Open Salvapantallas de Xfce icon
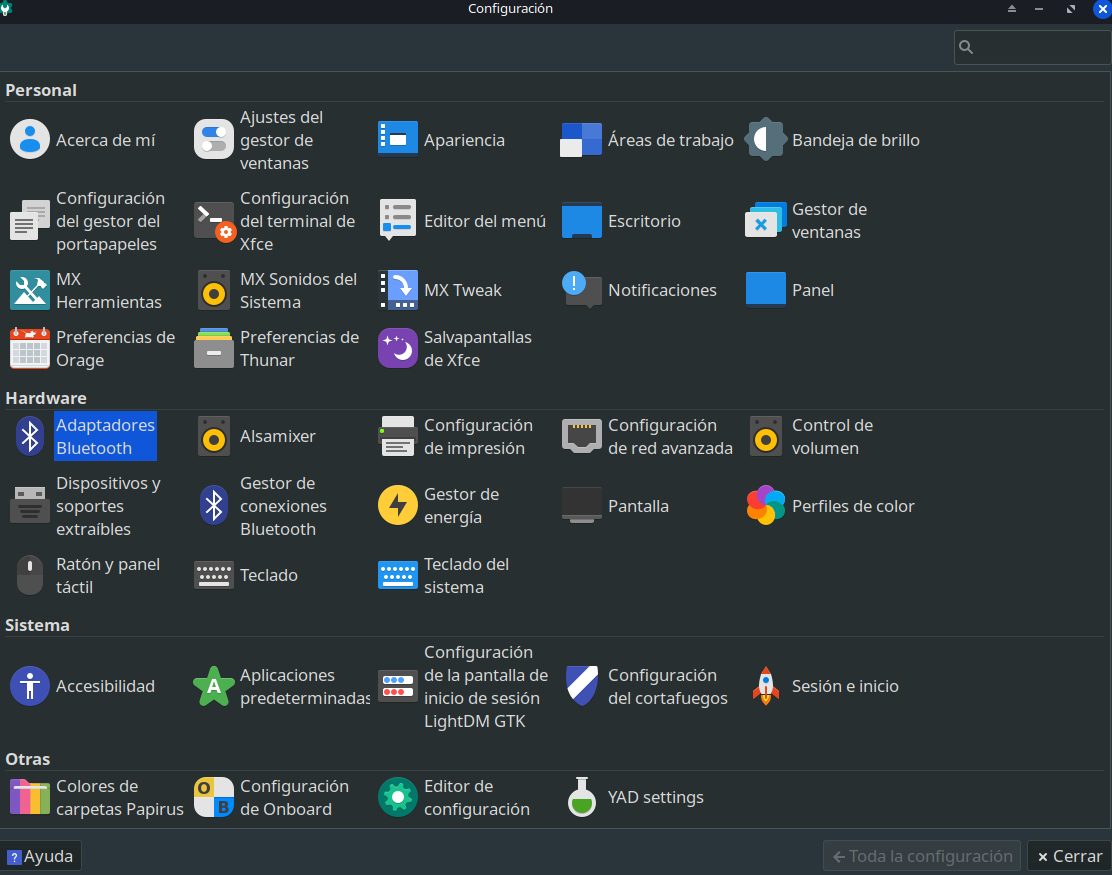The image size is (1112, 875). [x=398, y=348]
